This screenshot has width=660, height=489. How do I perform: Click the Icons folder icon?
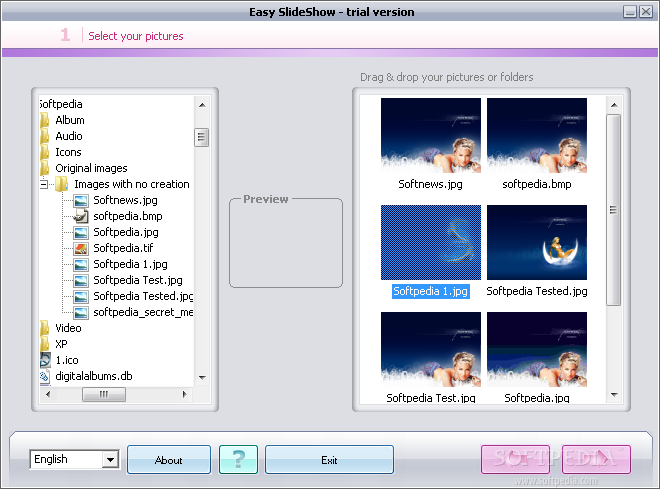coord(45,152)
